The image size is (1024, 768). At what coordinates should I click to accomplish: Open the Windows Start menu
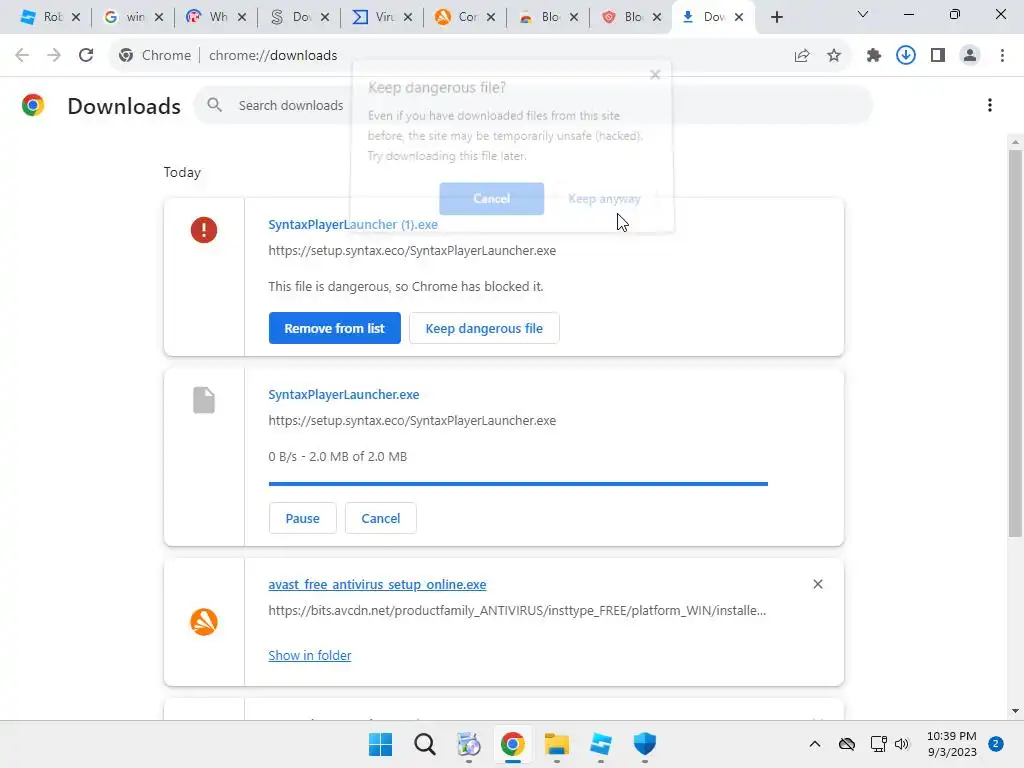point(381,744)
